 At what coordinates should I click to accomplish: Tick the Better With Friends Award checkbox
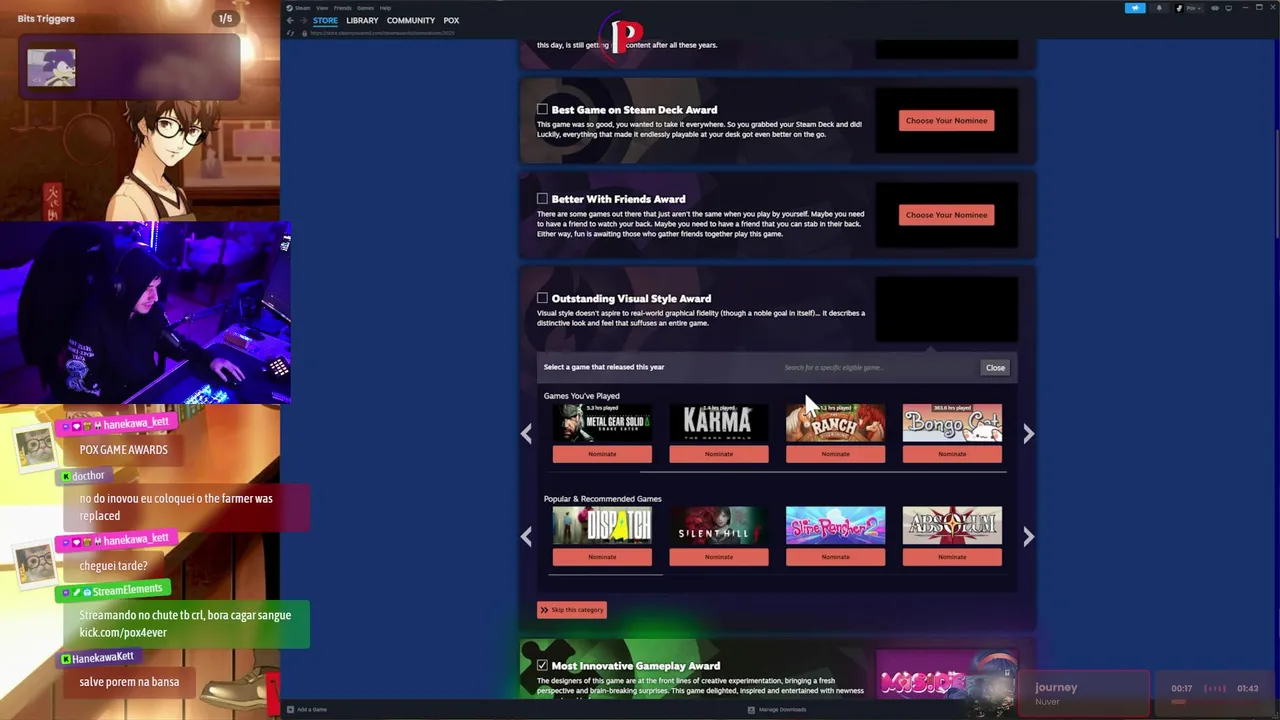[x=542, y=198]
